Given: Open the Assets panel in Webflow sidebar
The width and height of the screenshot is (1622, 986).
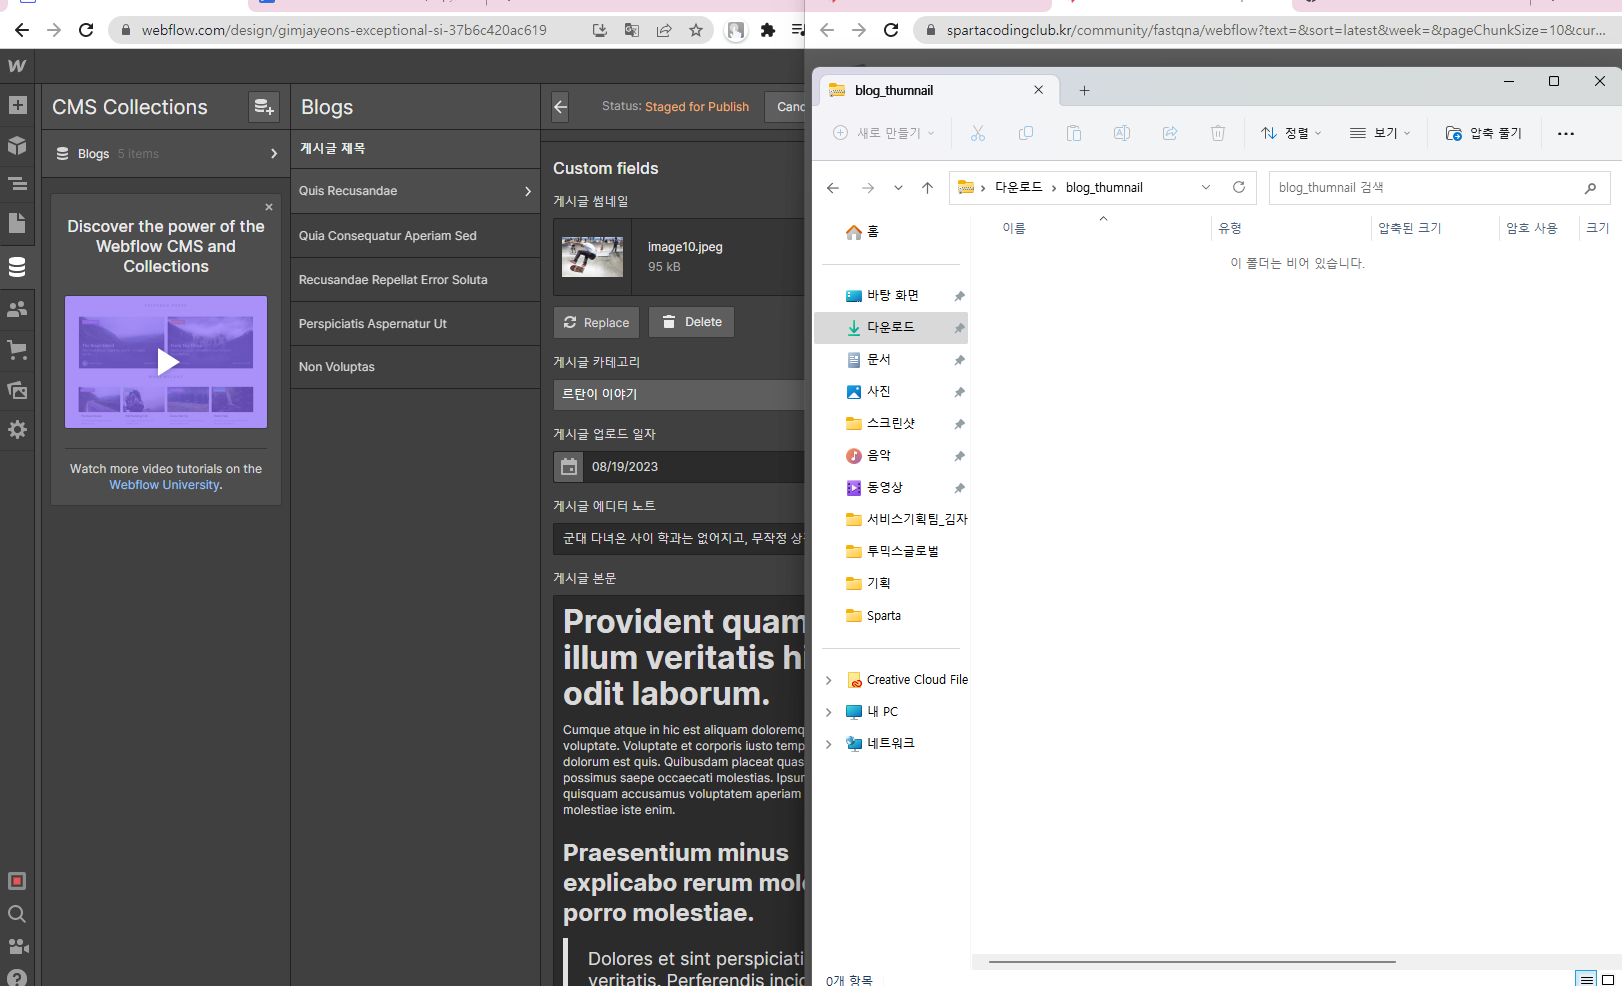Looking at the screenshot, I should click(x=17, y=390).
